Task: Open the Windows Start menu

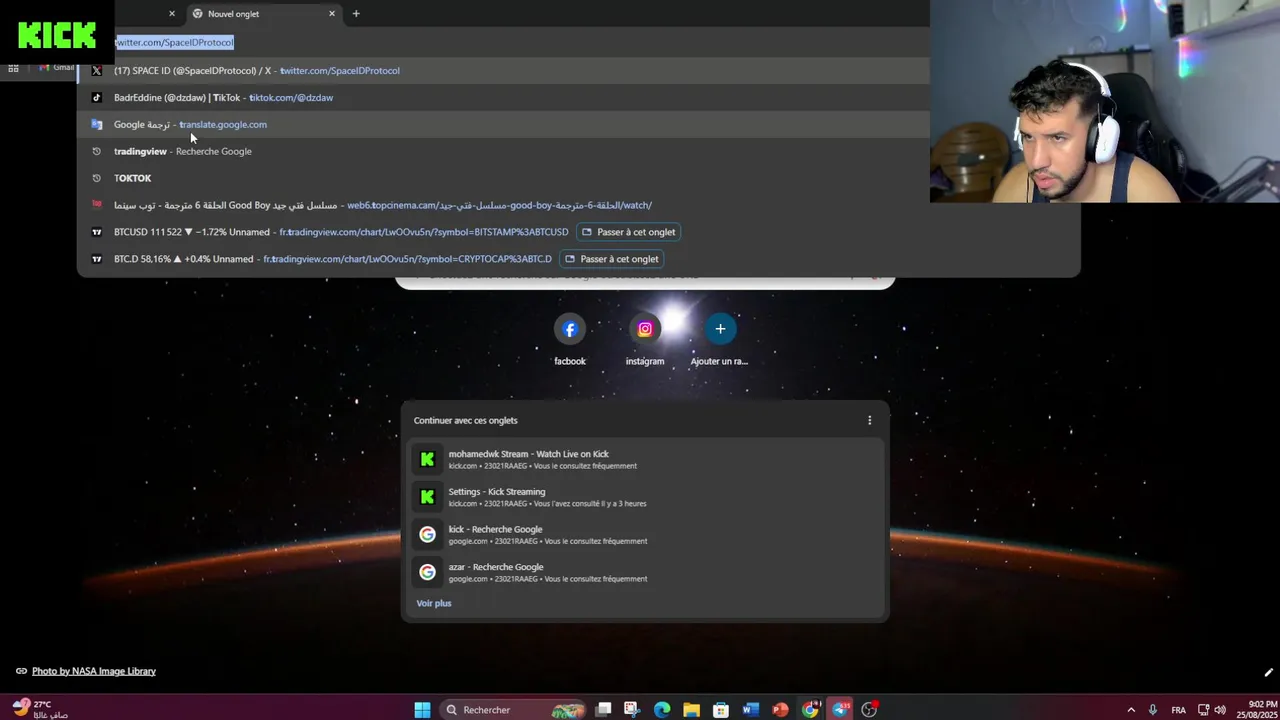Action: [x=422, y=710]
